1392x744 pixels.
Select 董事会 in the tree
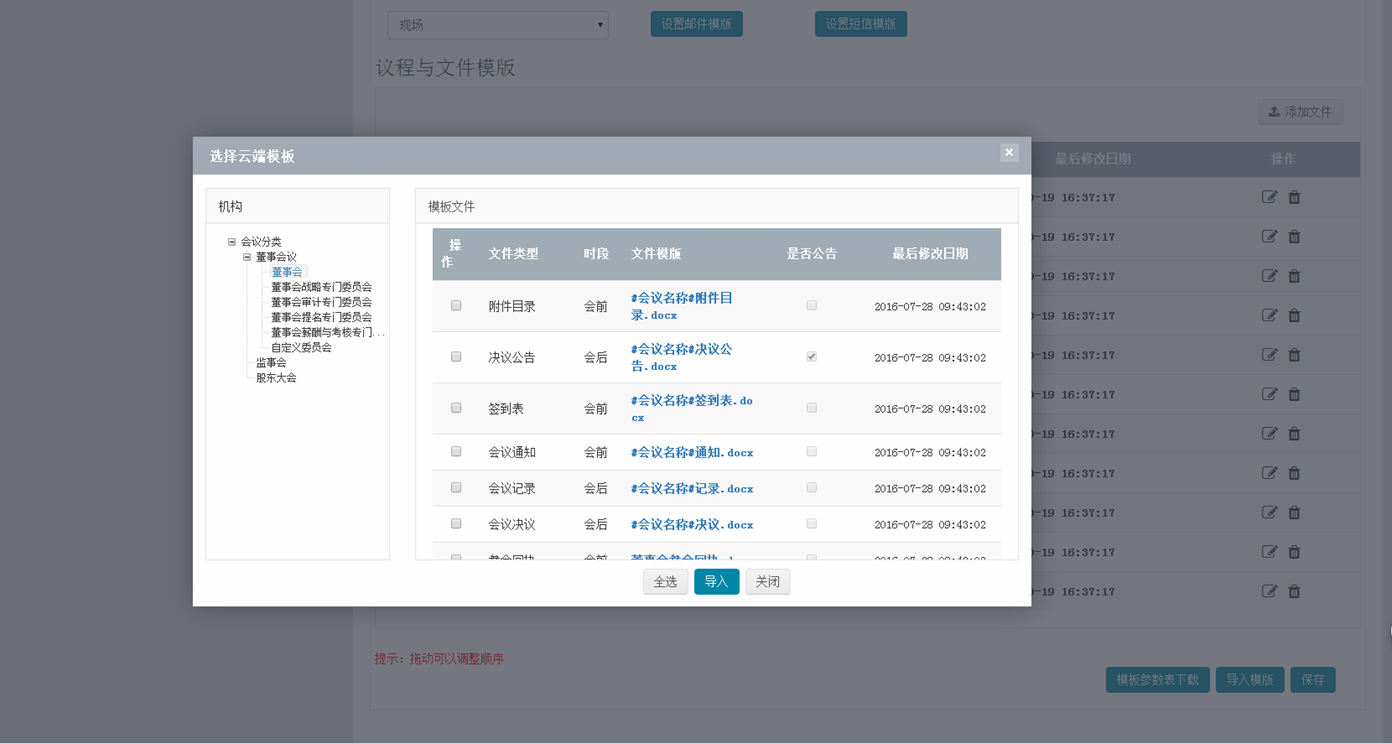pyautogui.click(x=287, y=272)
